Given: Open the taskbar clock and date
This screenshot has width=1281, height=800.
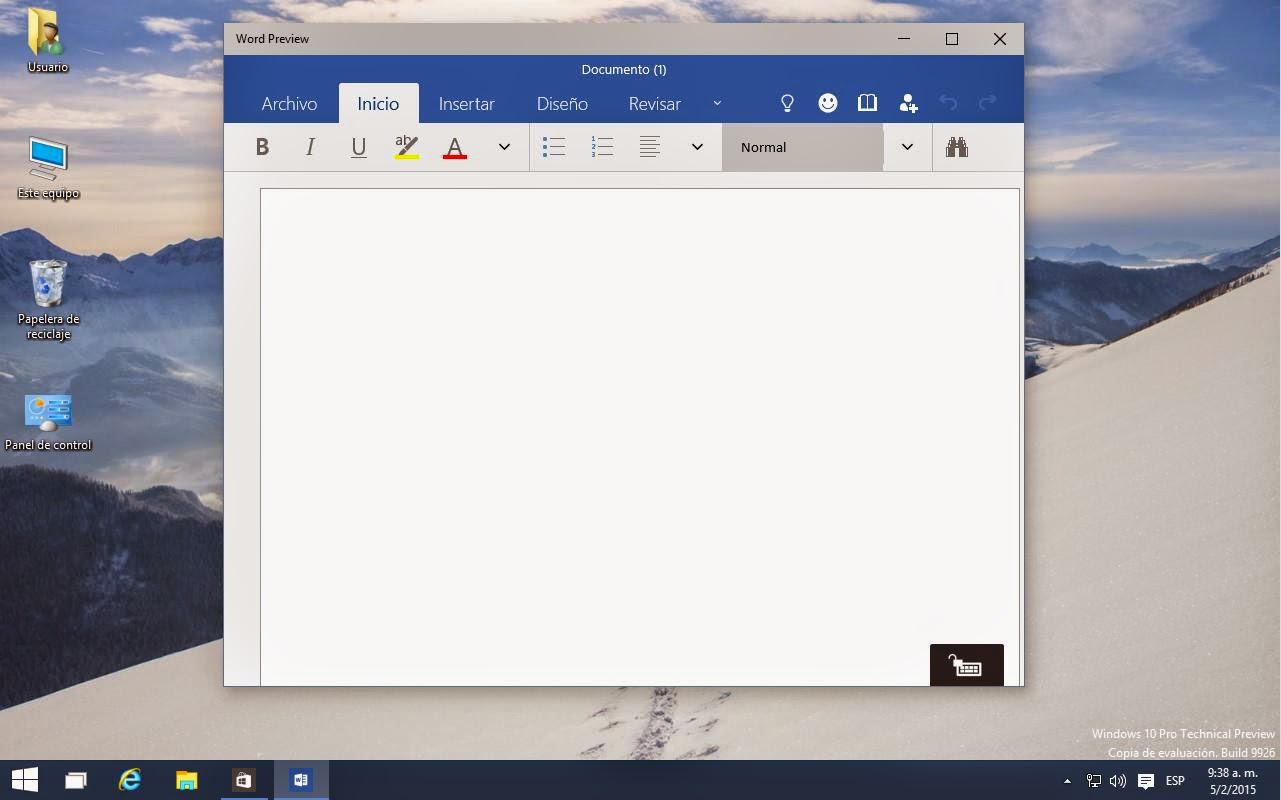Looking at the screenshot, I should tap(1232, 781).
